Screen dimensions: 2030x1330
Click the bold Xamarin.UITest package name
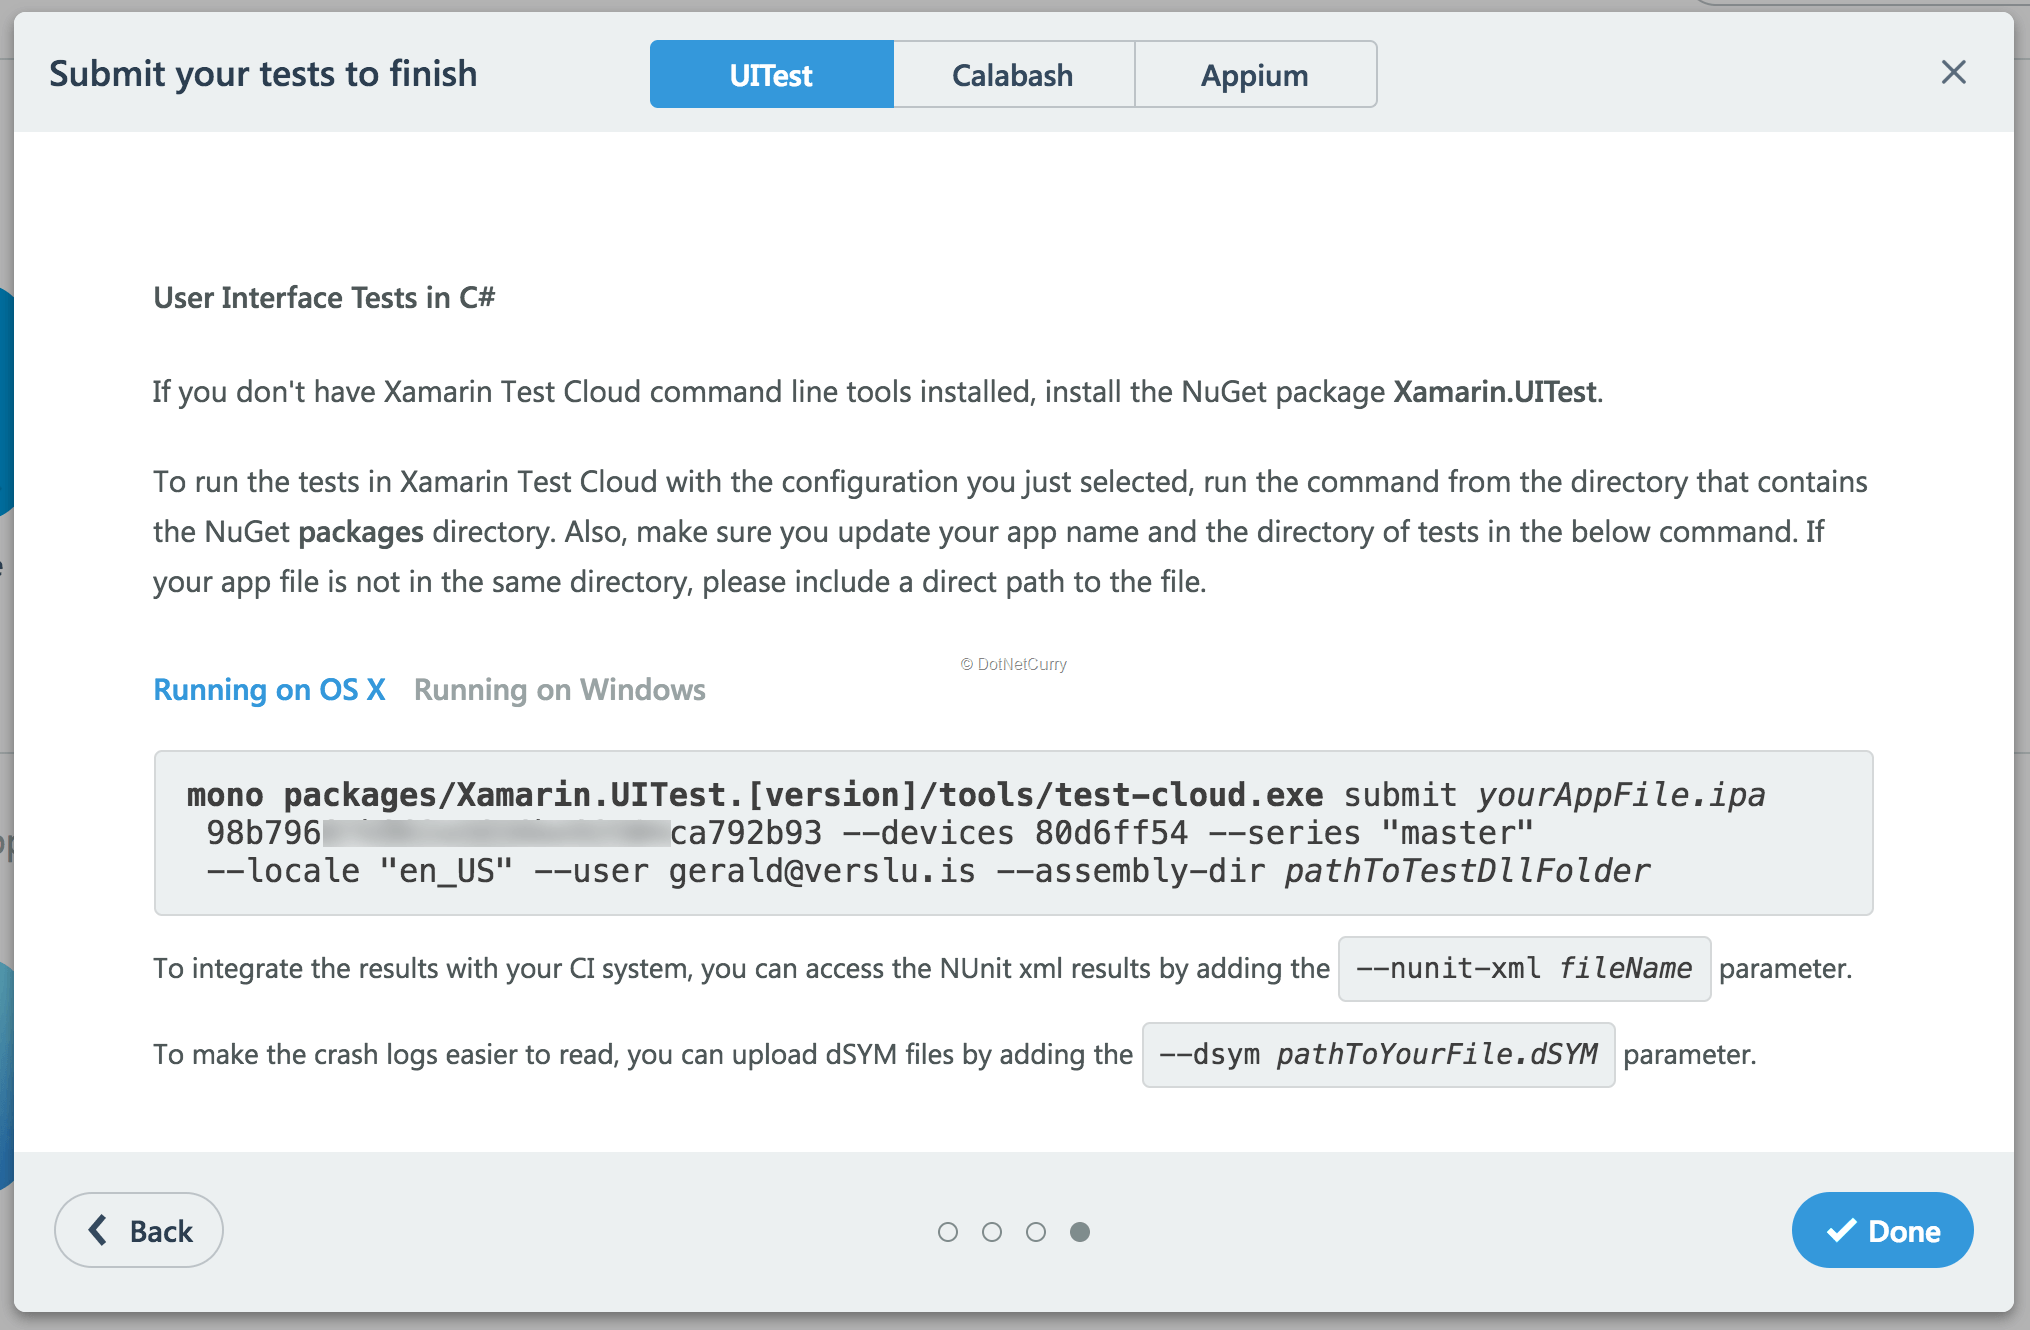click(1495, 391)
